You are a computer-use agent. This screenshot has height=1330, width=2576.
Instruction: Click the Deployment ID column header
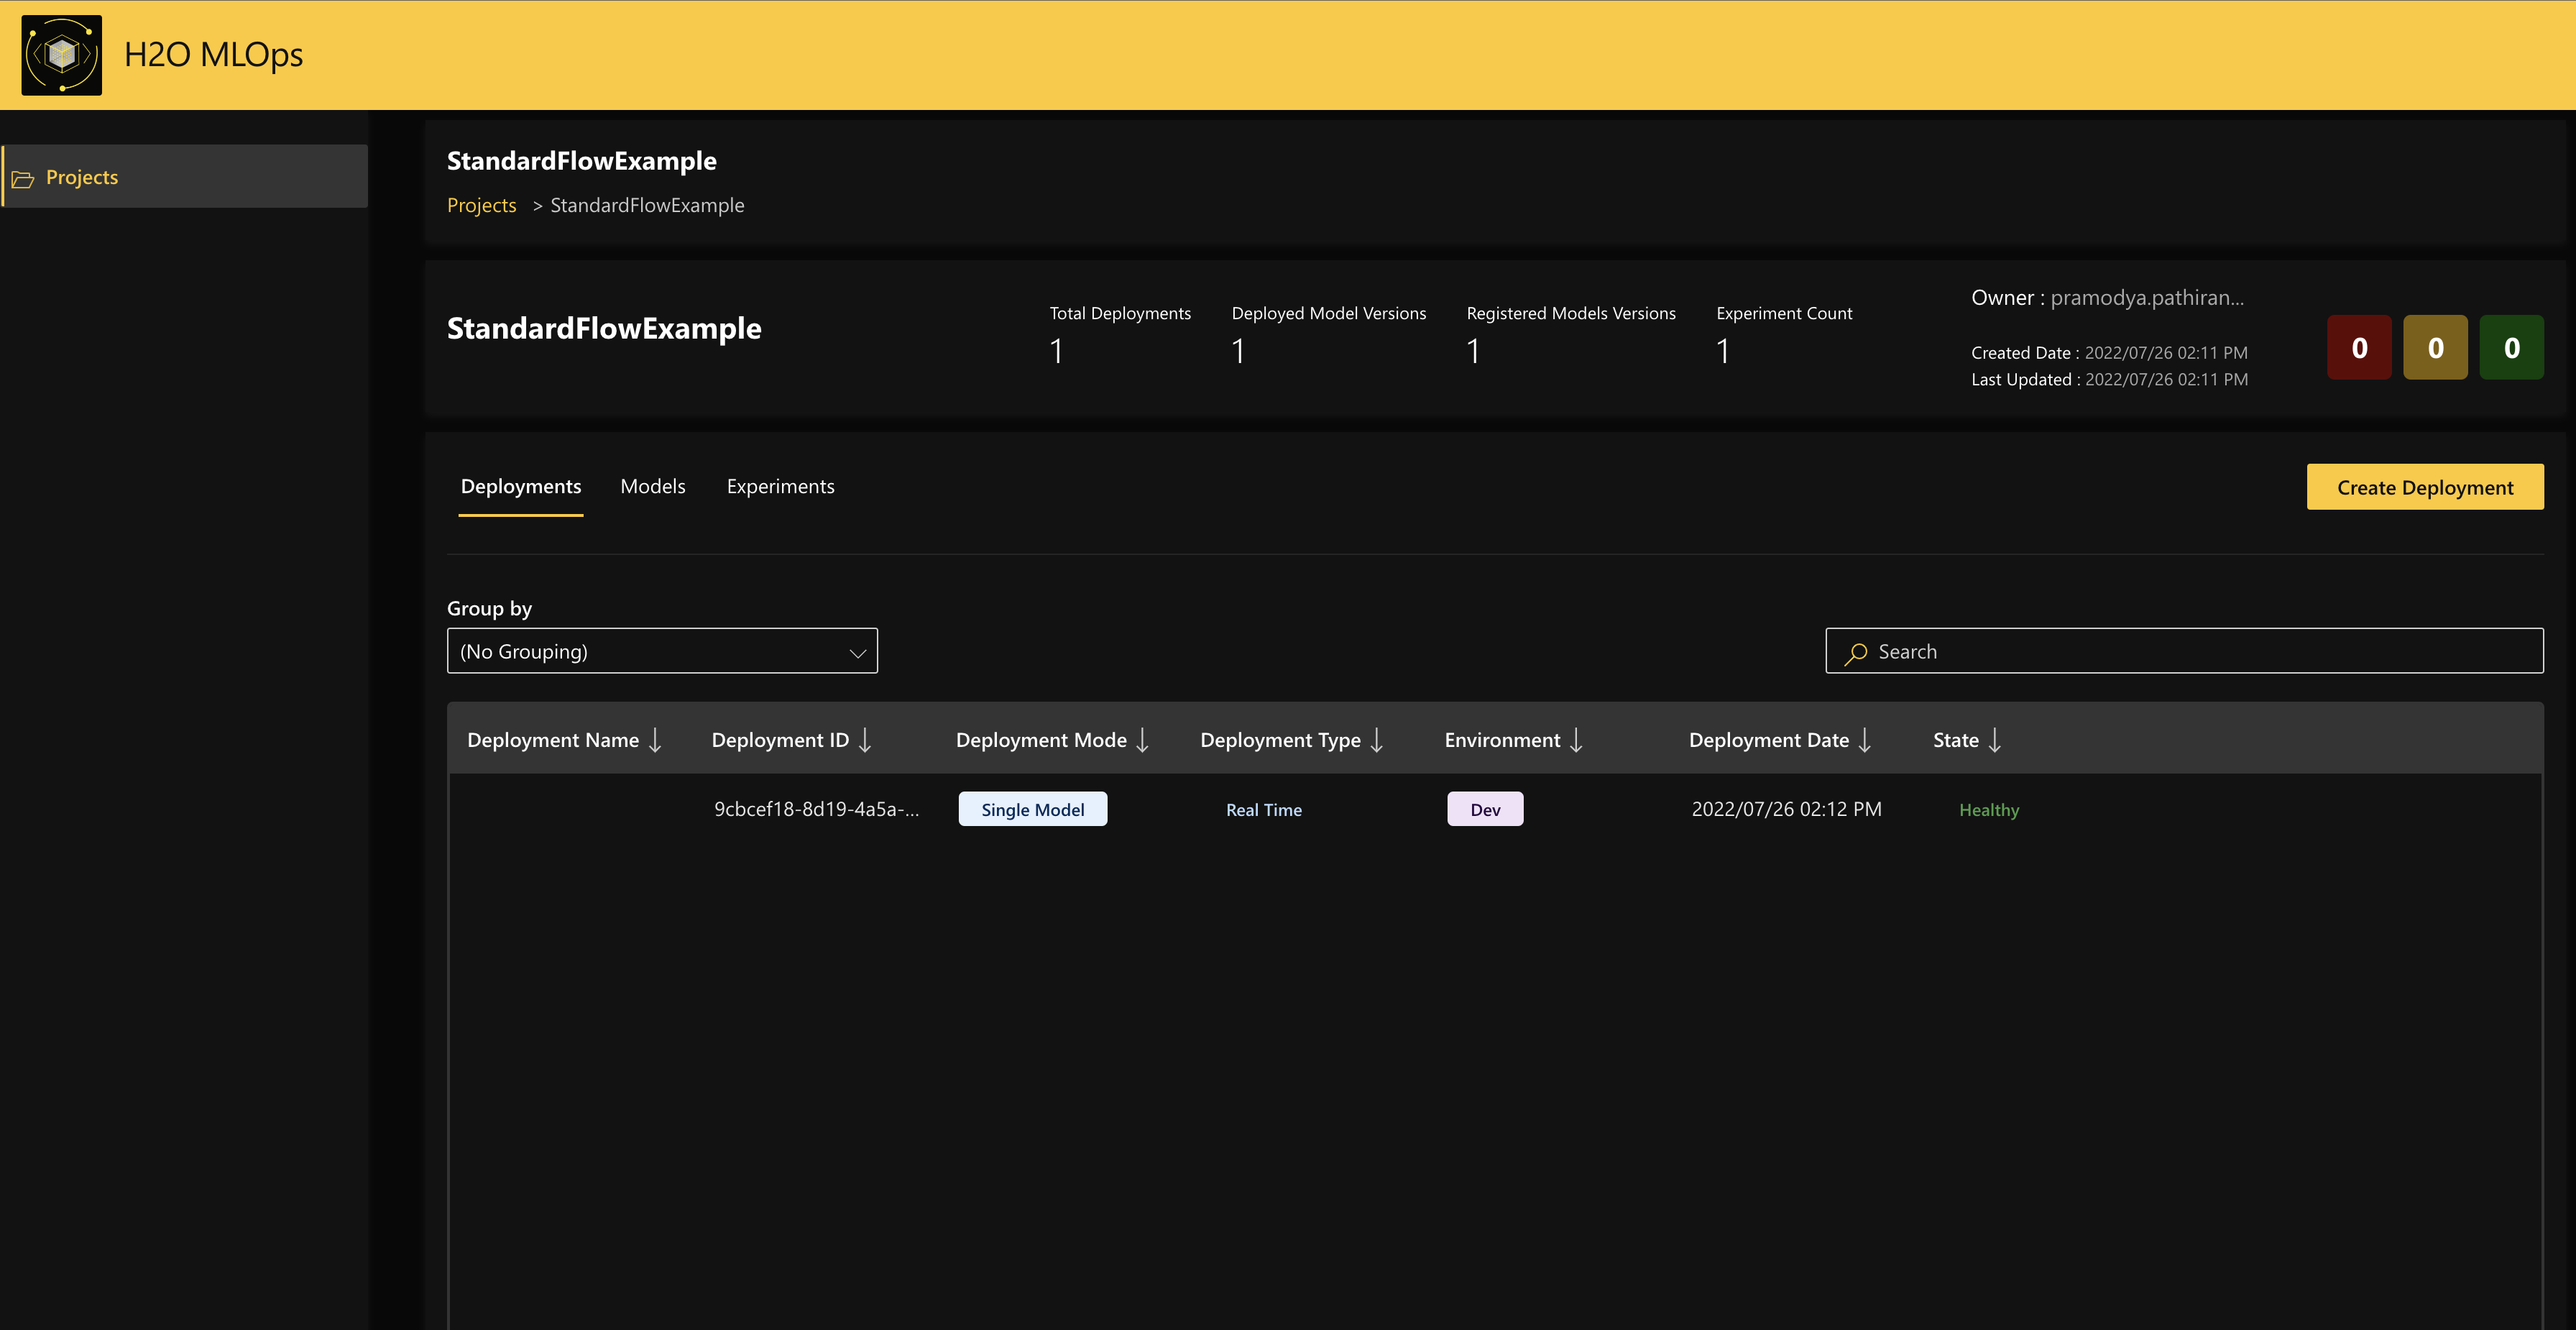[780, 740]
